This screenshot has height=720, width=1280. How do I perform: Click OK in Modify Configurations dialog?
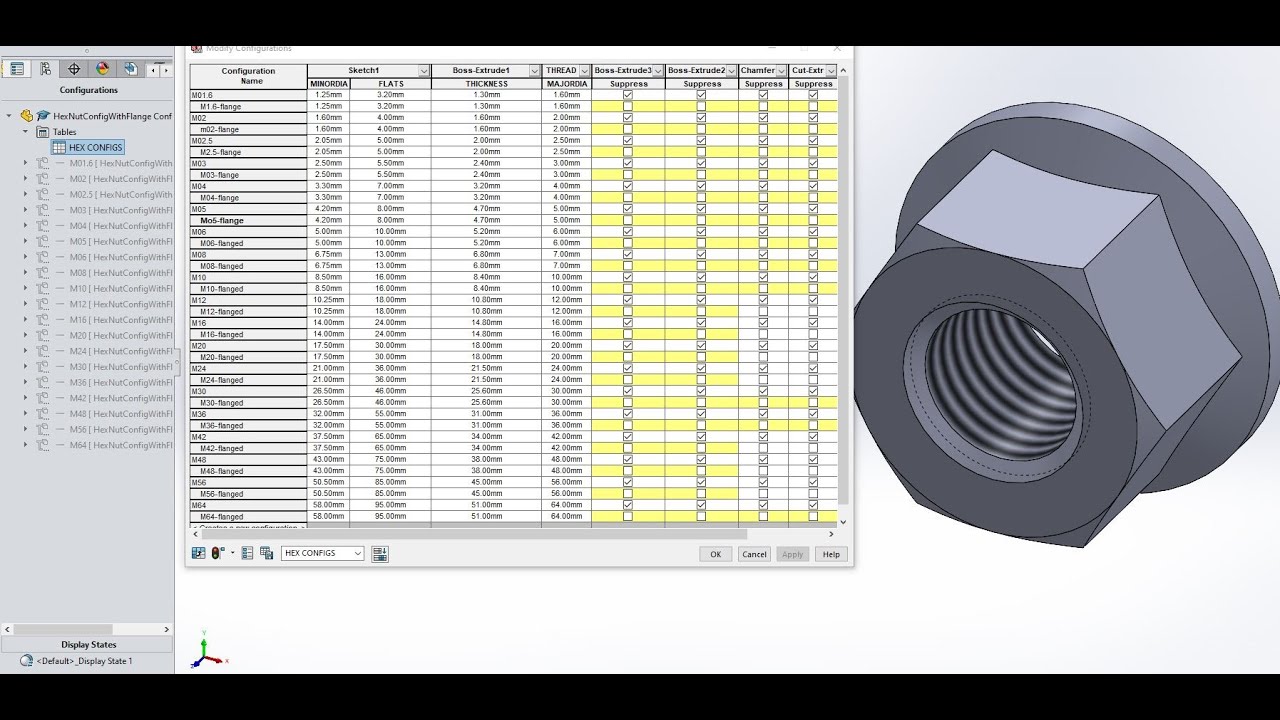[x=715, y=554]
